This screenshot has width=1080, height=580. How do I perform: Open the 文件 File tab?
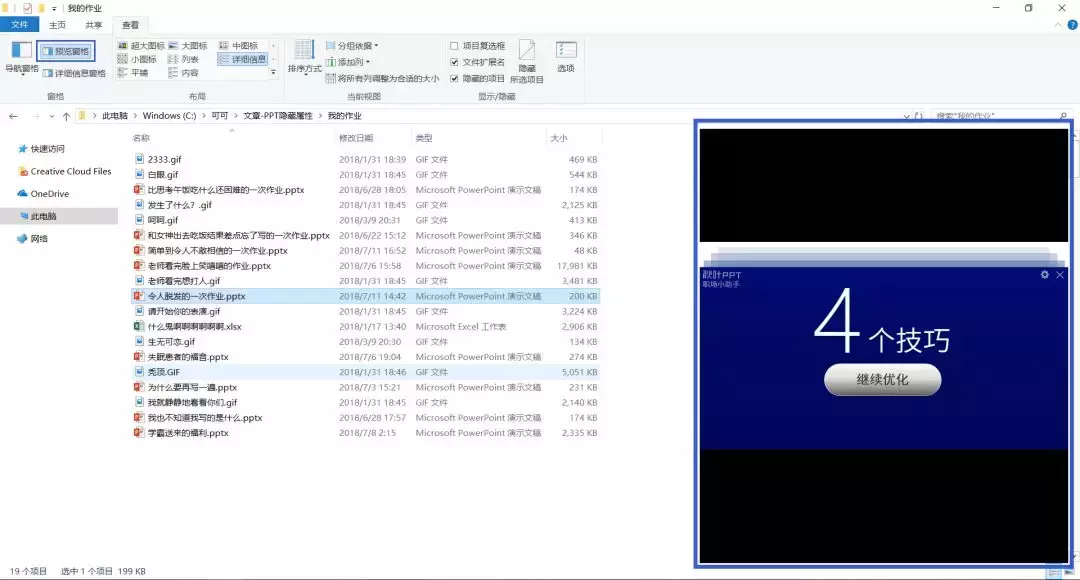click(x=19, y=25)
